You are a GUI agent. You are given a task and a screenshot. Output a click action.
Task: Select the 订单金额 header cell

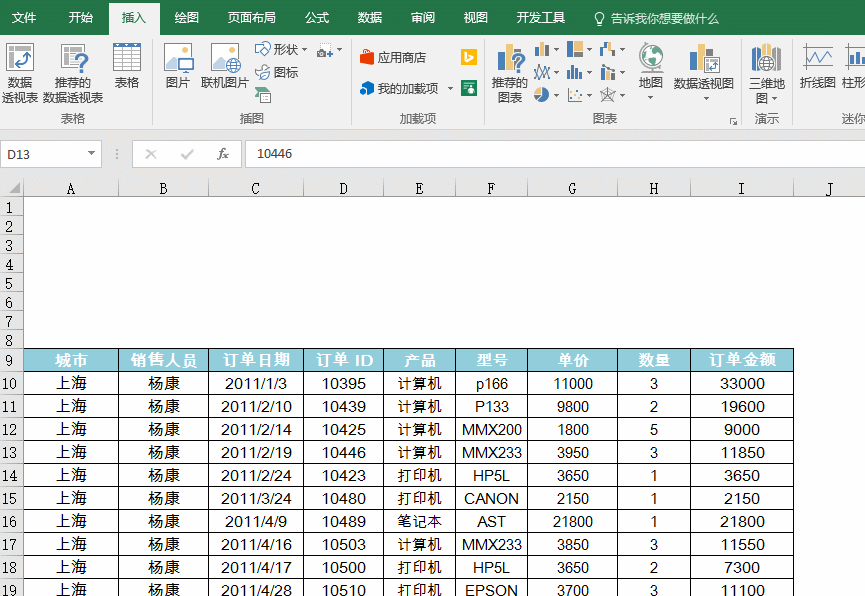tap(742, 360)
